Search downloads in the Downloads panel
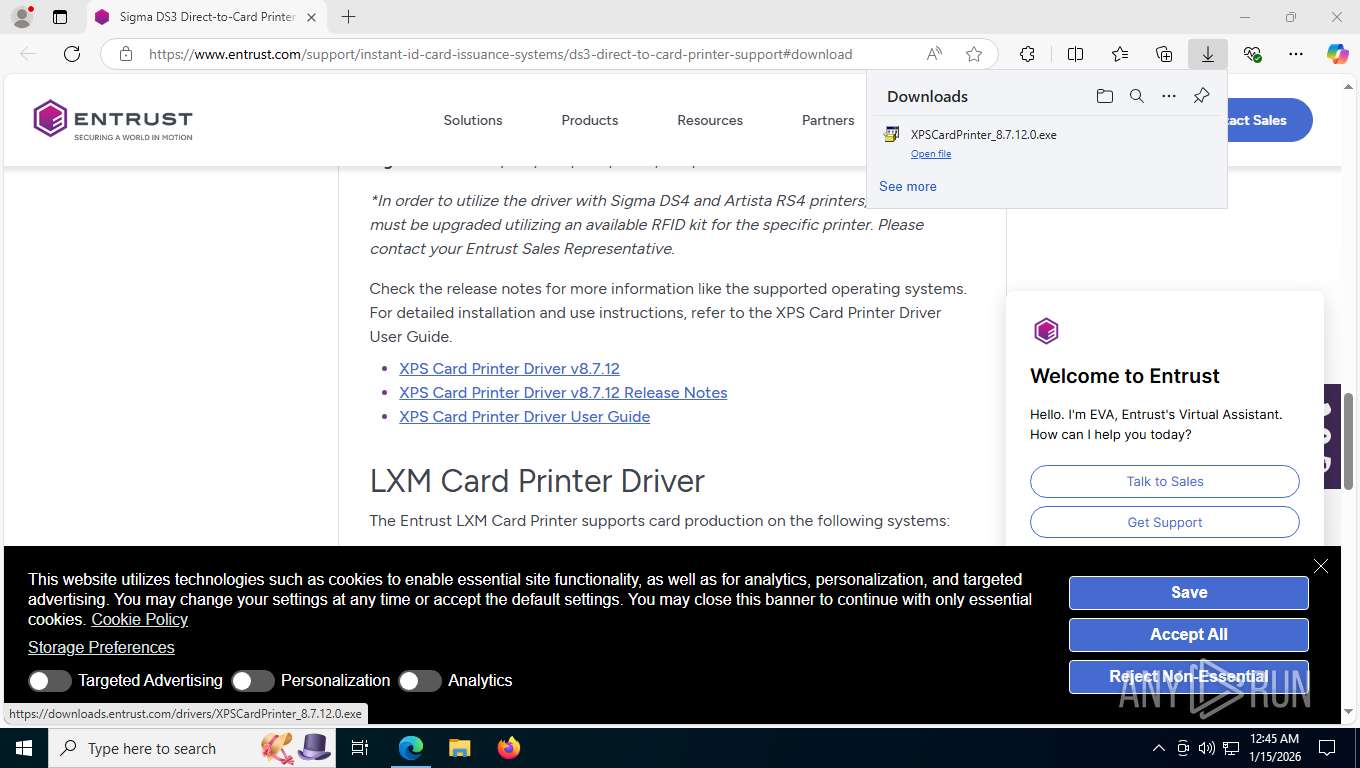 pyautogui.click(x=1137, y=96)
